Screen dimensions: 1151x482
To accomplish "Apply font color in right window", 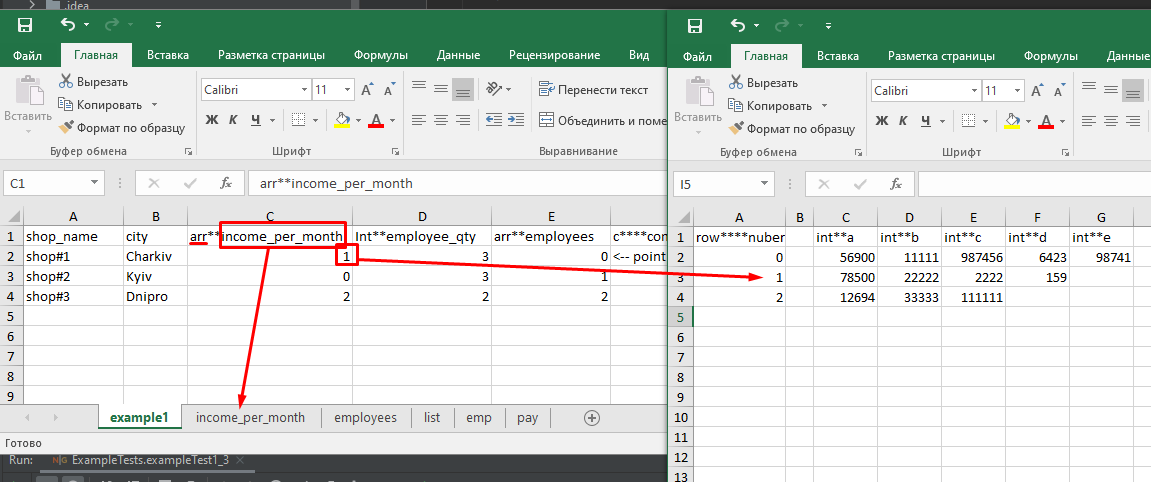I will tap(1047, 120).
